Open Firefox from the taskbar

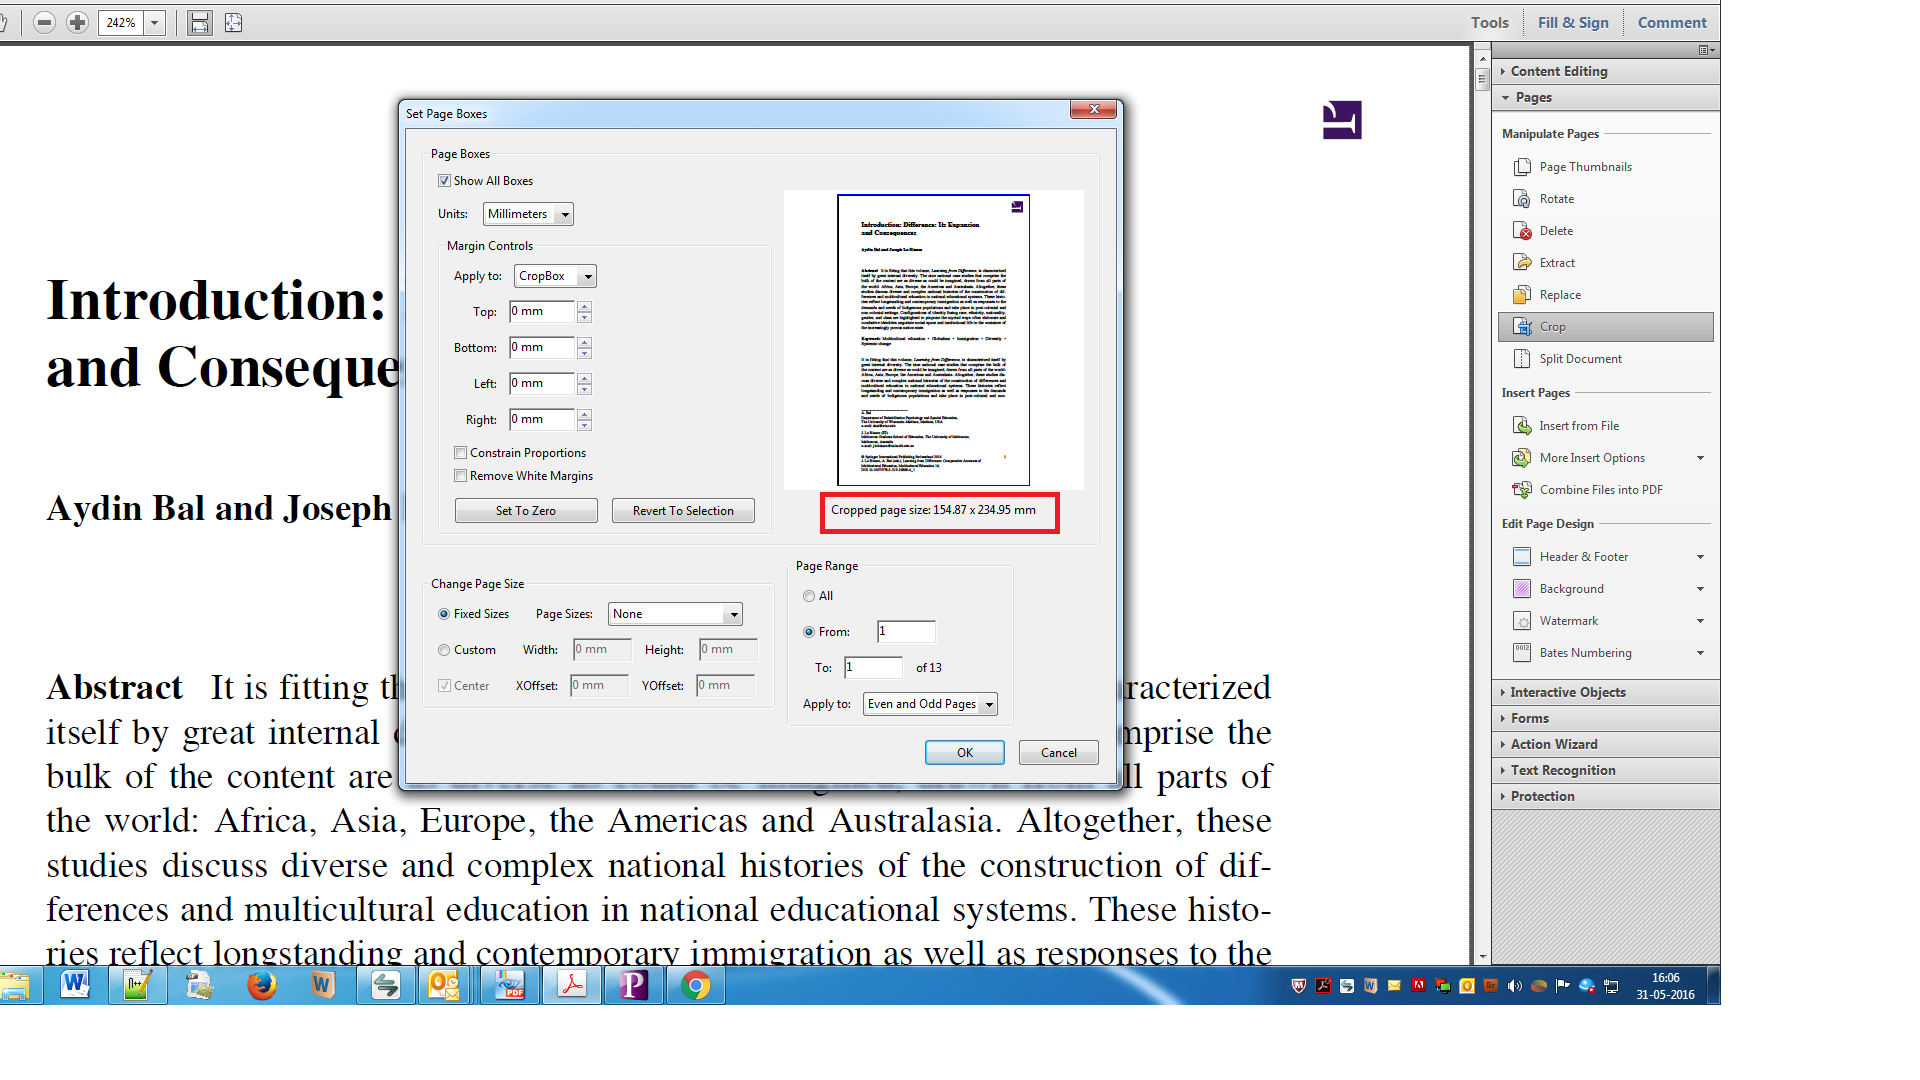pyautogui.click(x=261, y=986)
